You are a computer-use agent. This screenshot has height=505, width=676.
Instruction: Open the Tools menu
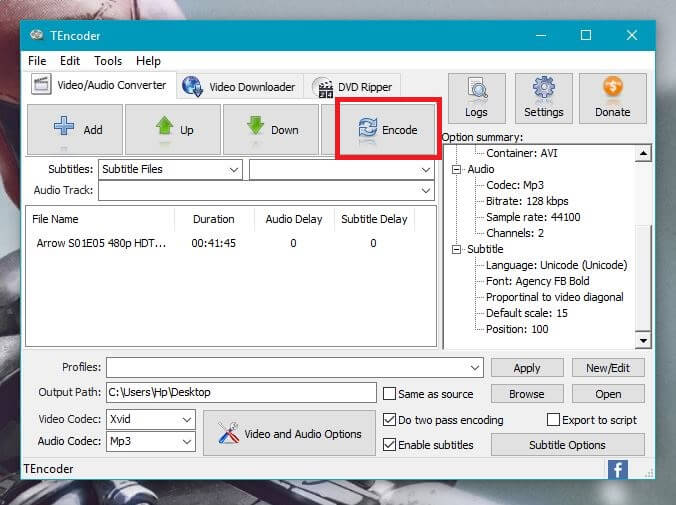pos(108,61)
